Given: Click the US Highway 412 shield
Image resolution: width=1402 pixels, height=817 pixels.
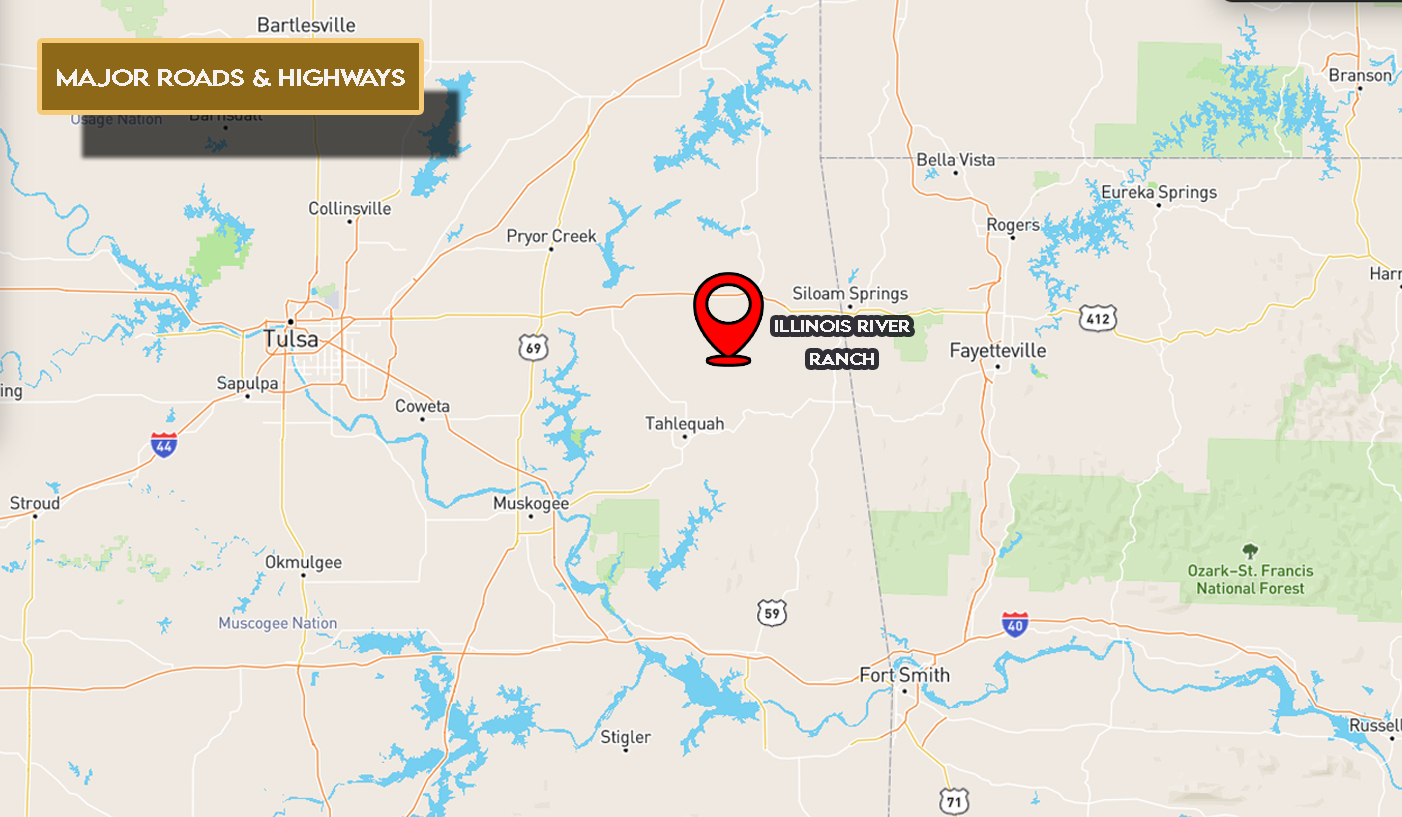Looking at the screenshot, I should [x=1096, y=318].
